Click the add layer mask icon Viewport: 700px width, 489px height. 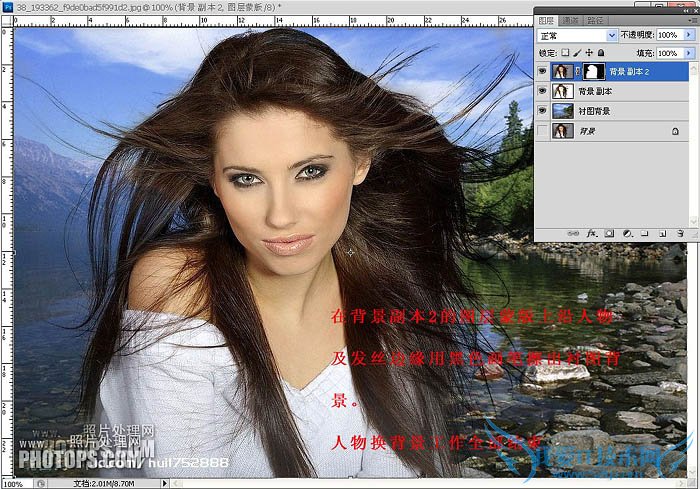[x=609, y=234]
